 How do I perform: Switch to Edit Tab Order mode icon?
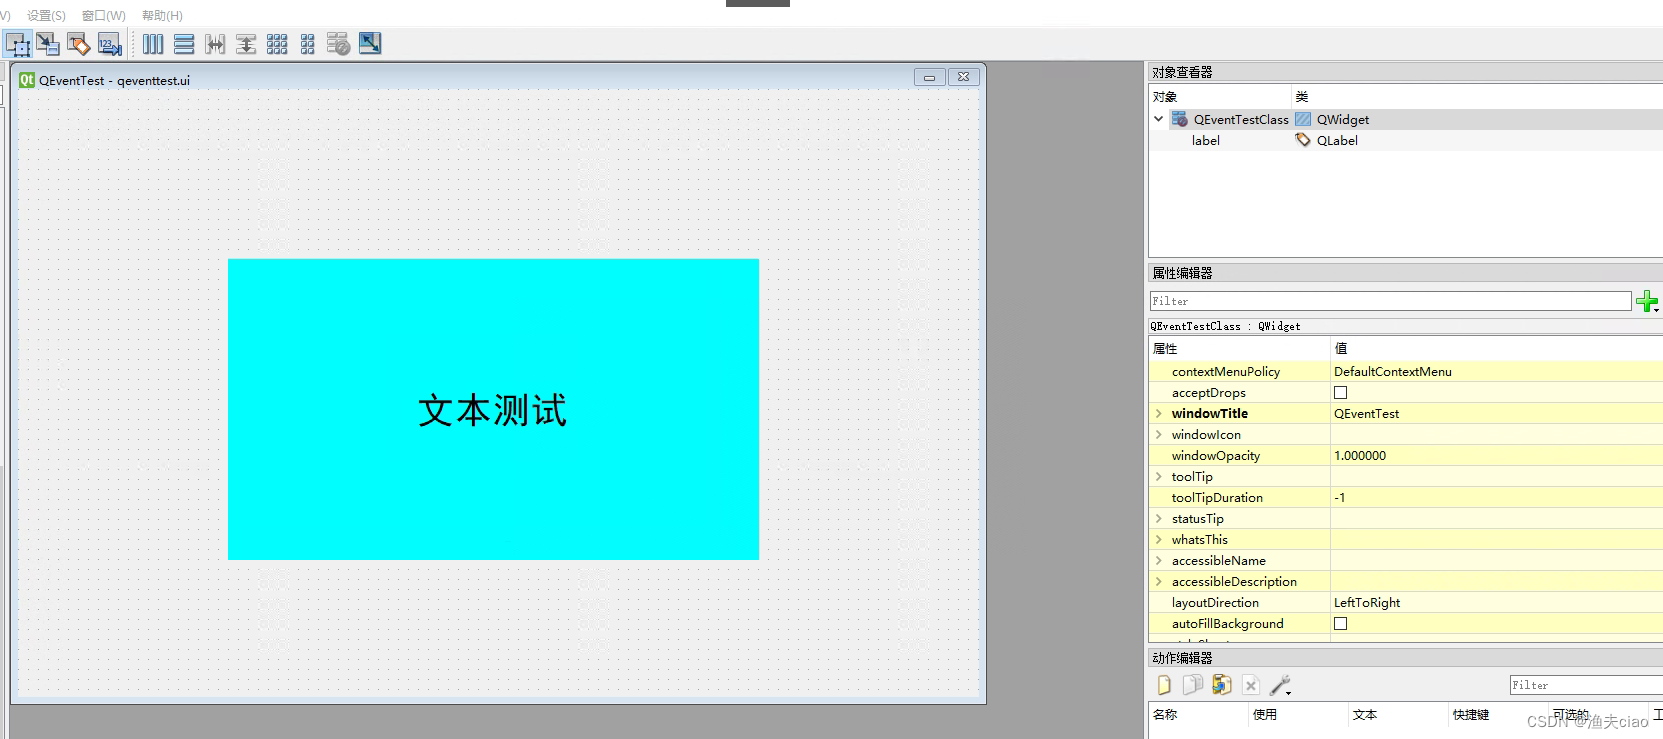click(110, 44)
